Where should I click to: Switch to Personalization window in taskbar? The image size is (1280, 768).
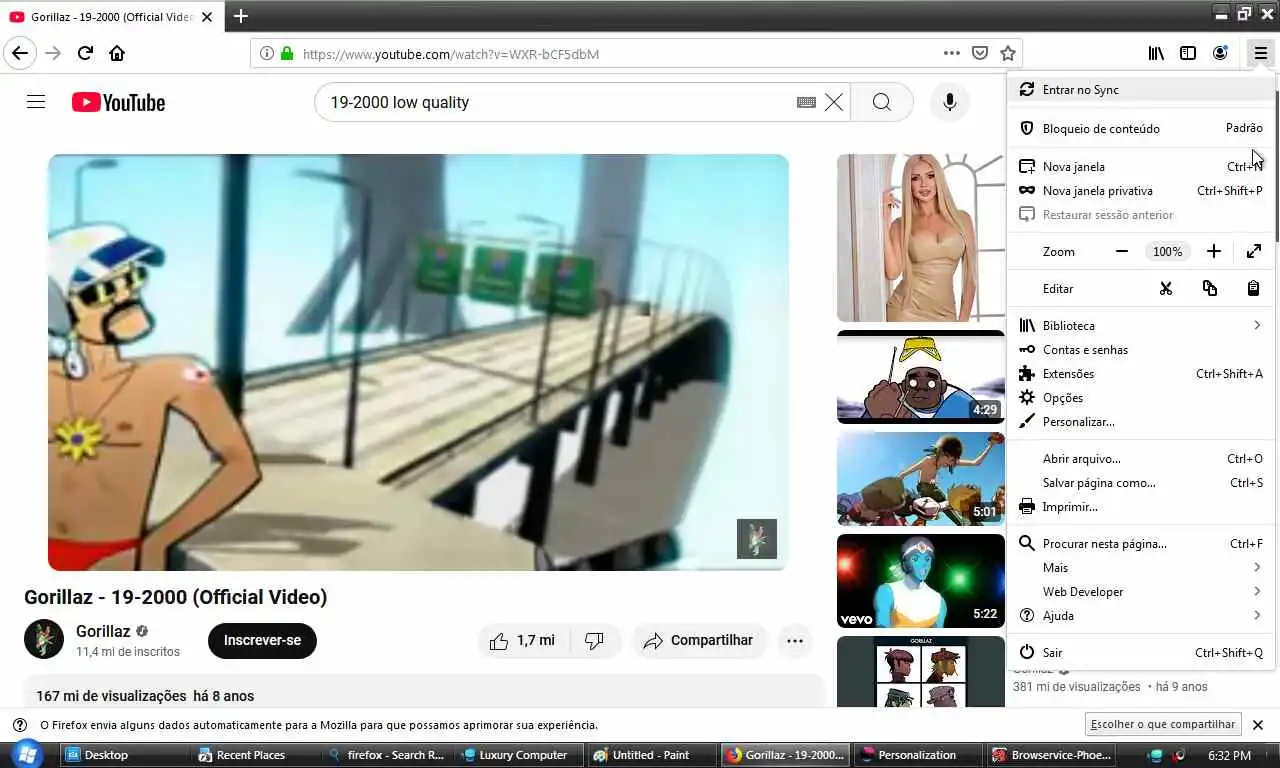coord(917,755)
